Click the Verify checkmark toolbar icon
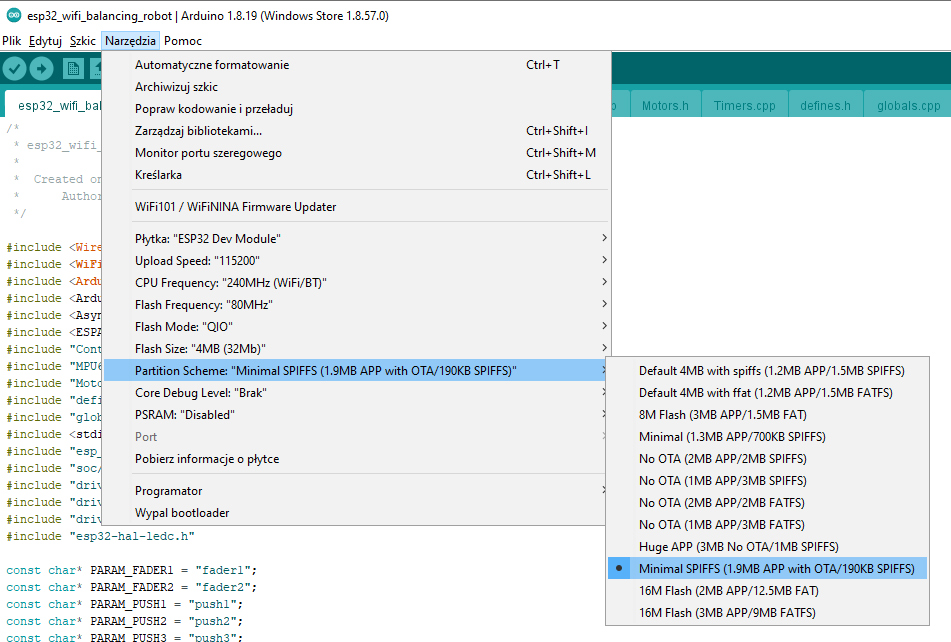 click(x=15, y=69)
